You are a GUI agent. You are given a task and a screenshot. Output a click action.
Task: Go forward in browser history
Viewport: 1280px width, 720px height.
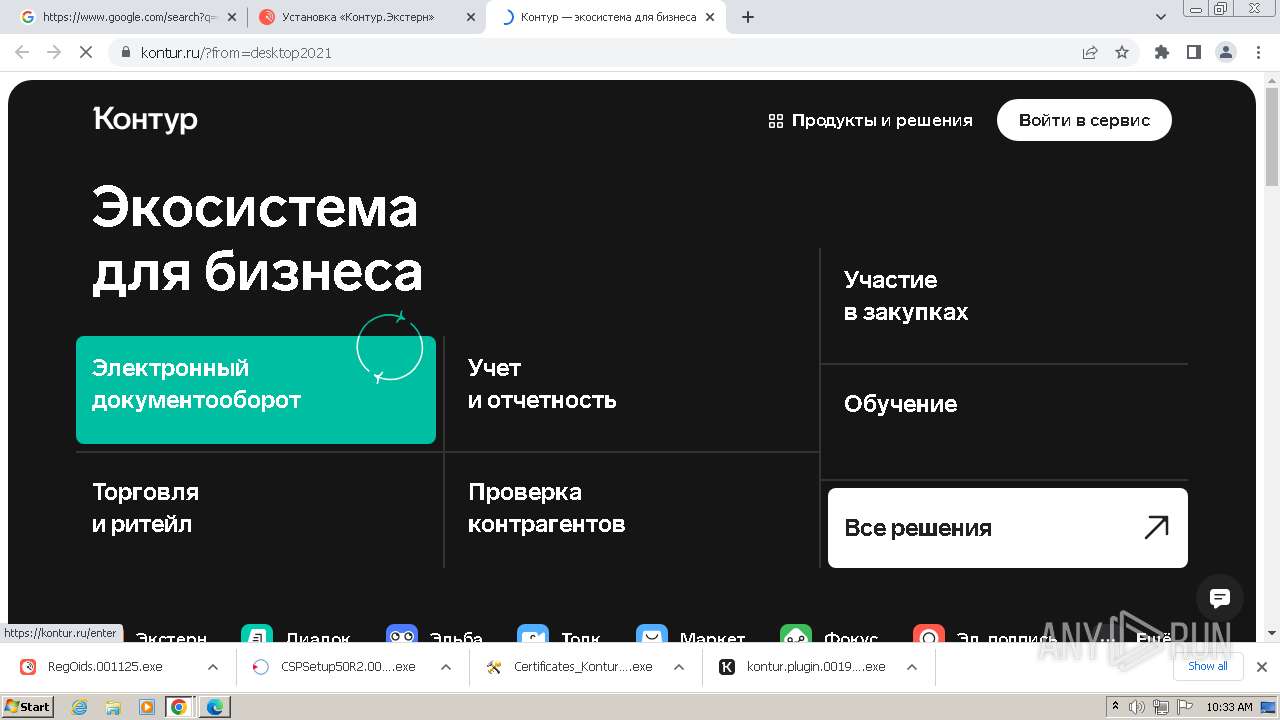tap(54, 53)
